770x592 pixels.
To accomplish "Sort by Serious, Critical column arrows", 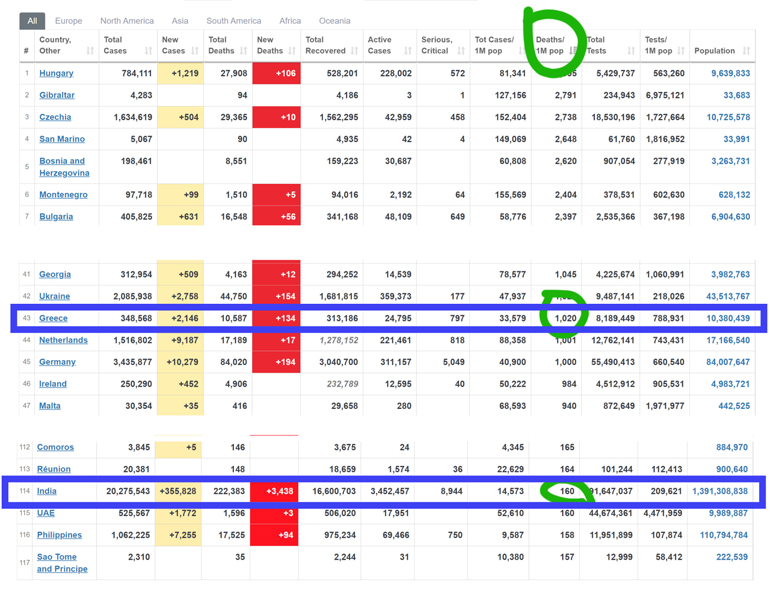I will pyautogui.click(x=461, y=51).
